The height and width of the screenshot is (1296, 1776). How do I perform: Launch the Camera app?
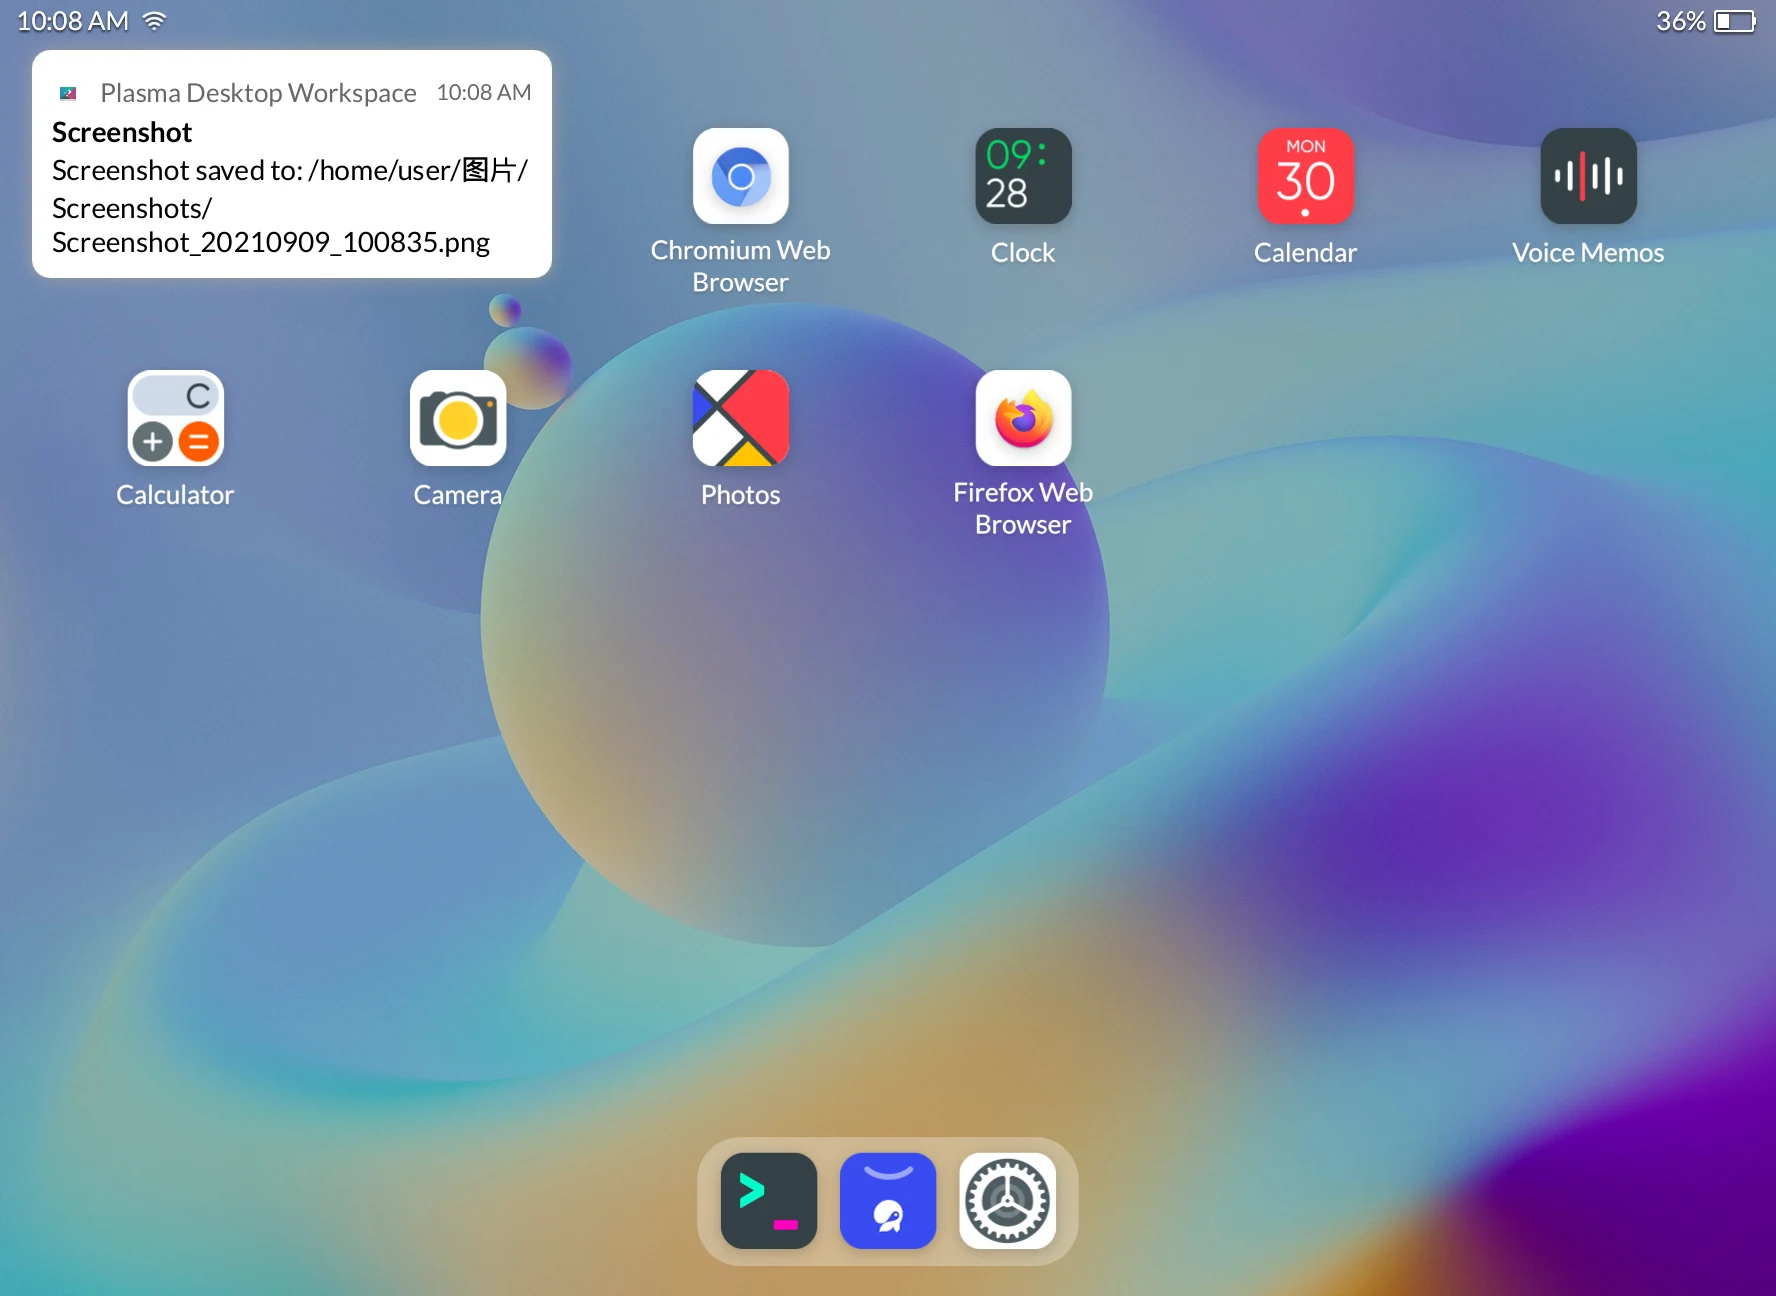(458, 418)
